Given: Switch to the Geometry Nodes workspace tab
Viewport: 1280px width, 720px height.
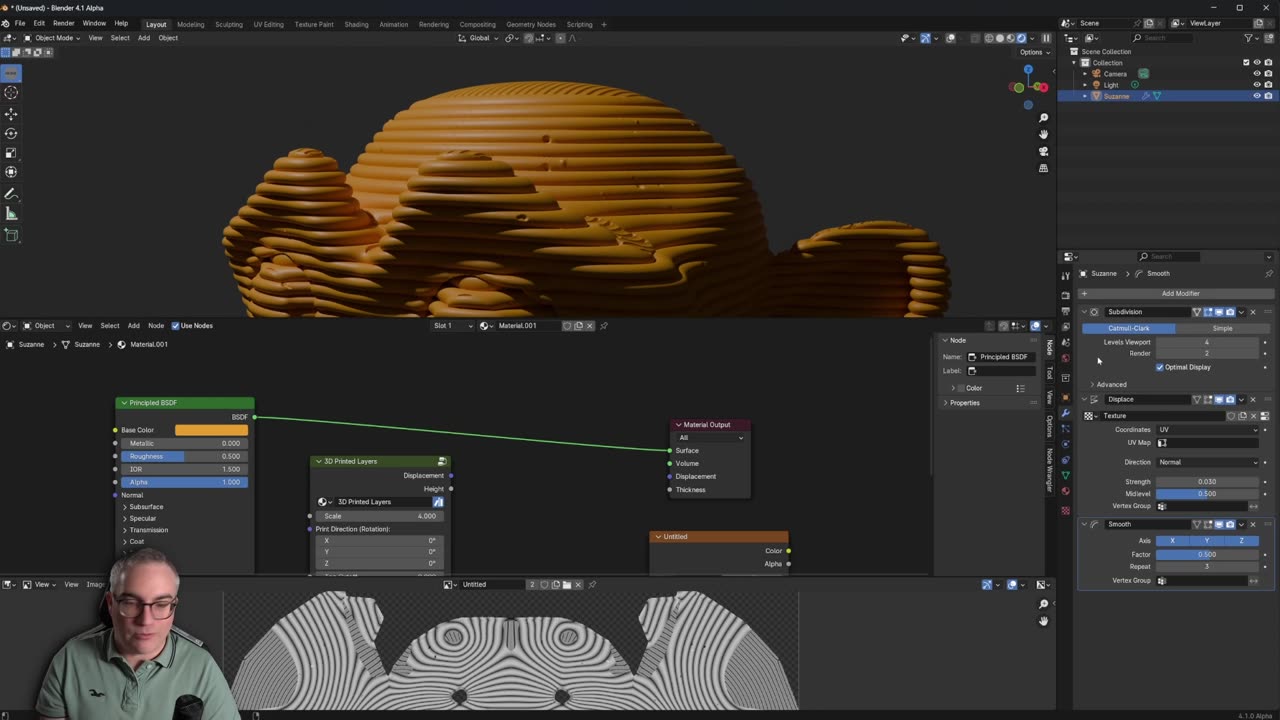Looking at the screenshot, I should point(531,24).
